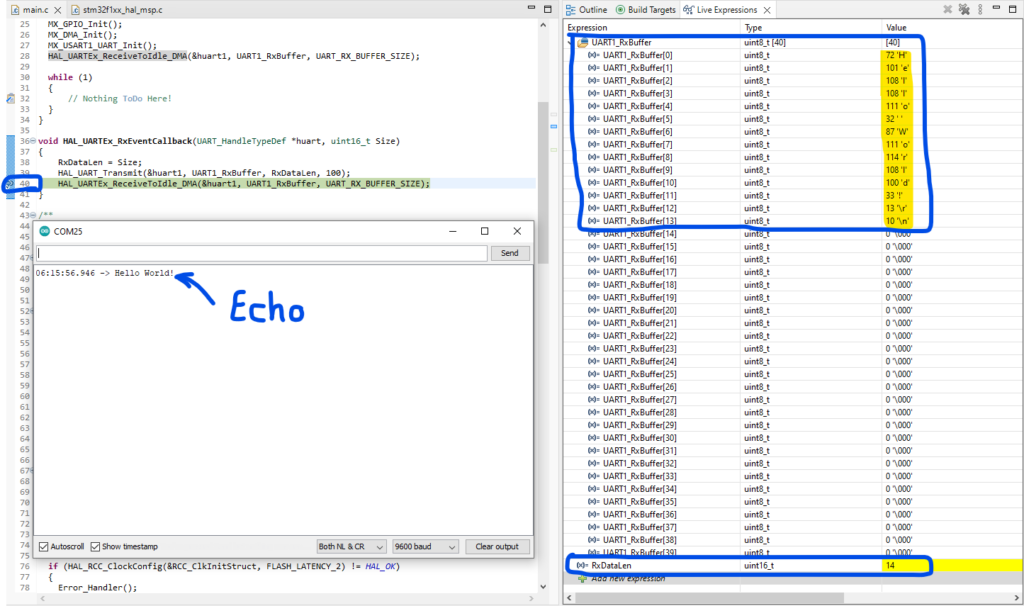Click the remove selected expression icon
Viewport: 1024px width, 606px height.
coord(948,9)
